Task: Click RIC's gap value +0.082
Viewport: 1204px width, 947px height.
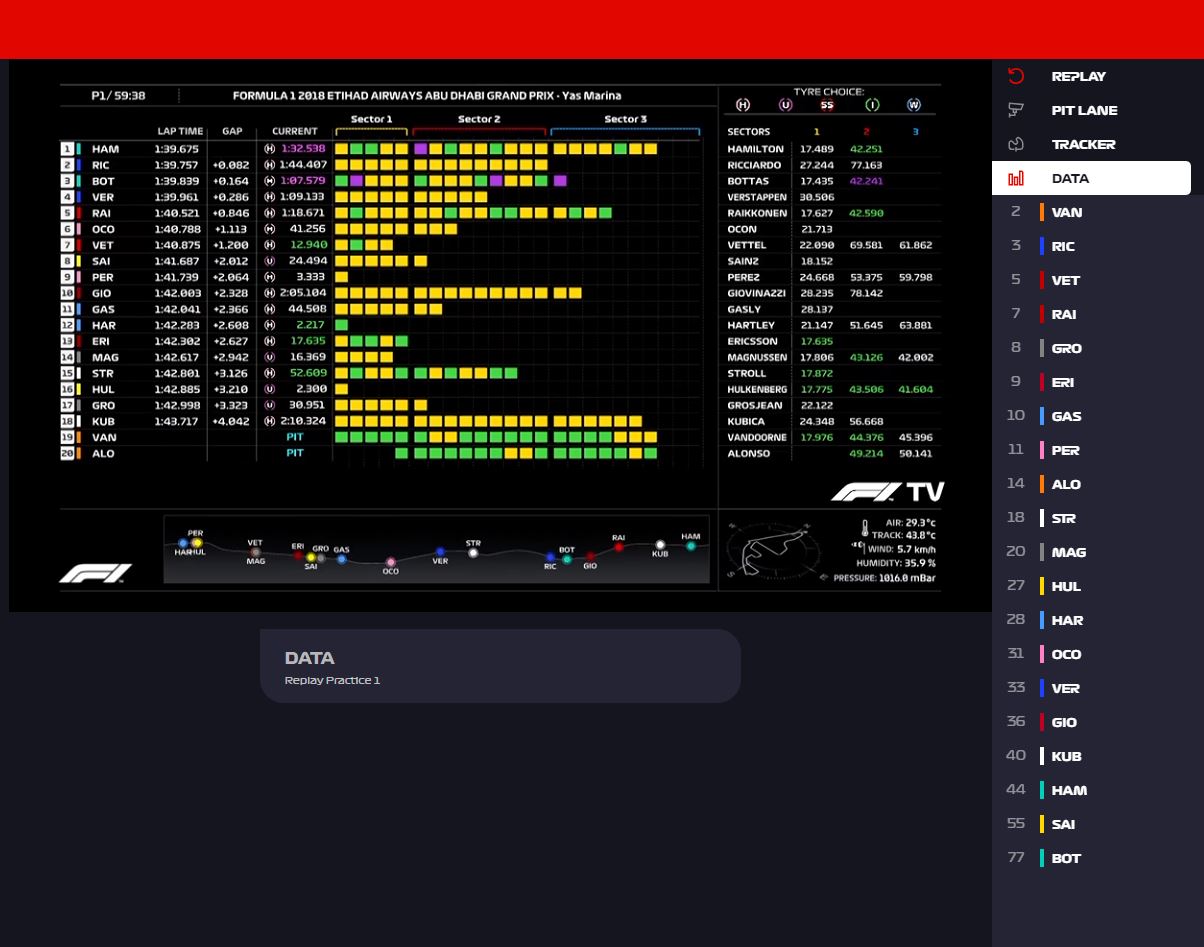Action: click(x=231, y=165)
